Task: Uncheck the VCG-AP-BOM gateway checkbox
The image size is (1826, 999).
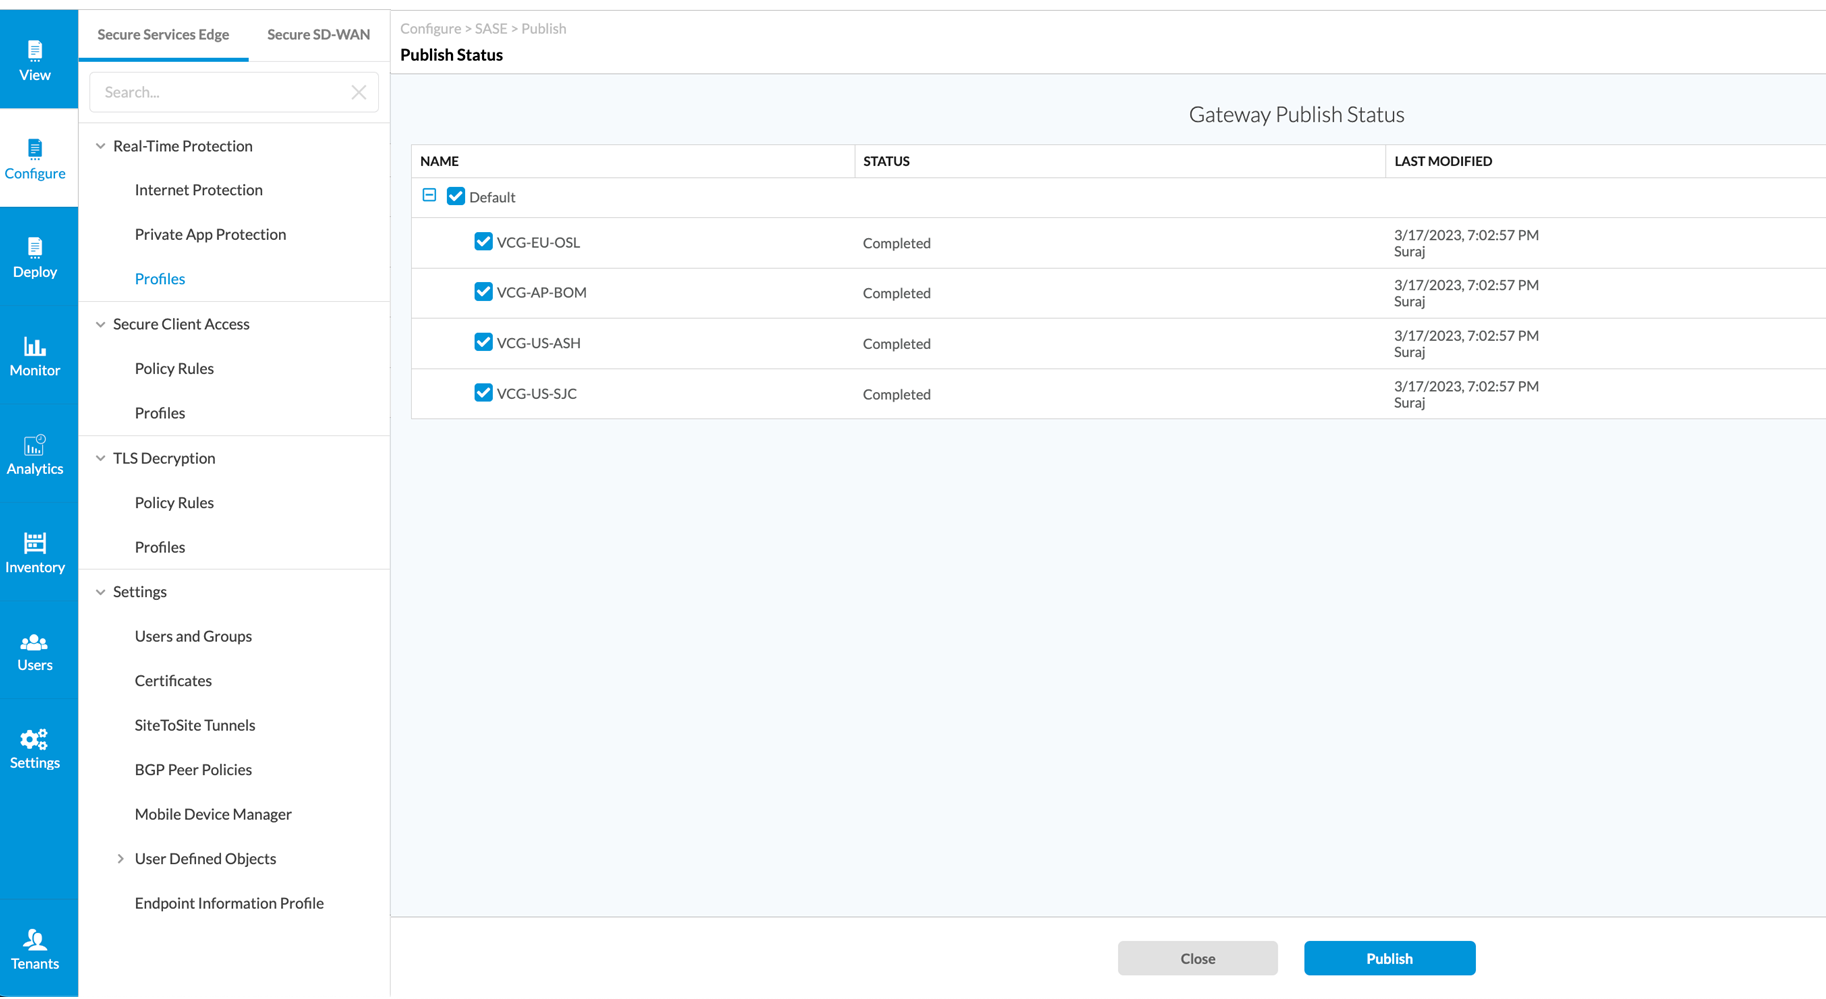Action: point(483,291)
